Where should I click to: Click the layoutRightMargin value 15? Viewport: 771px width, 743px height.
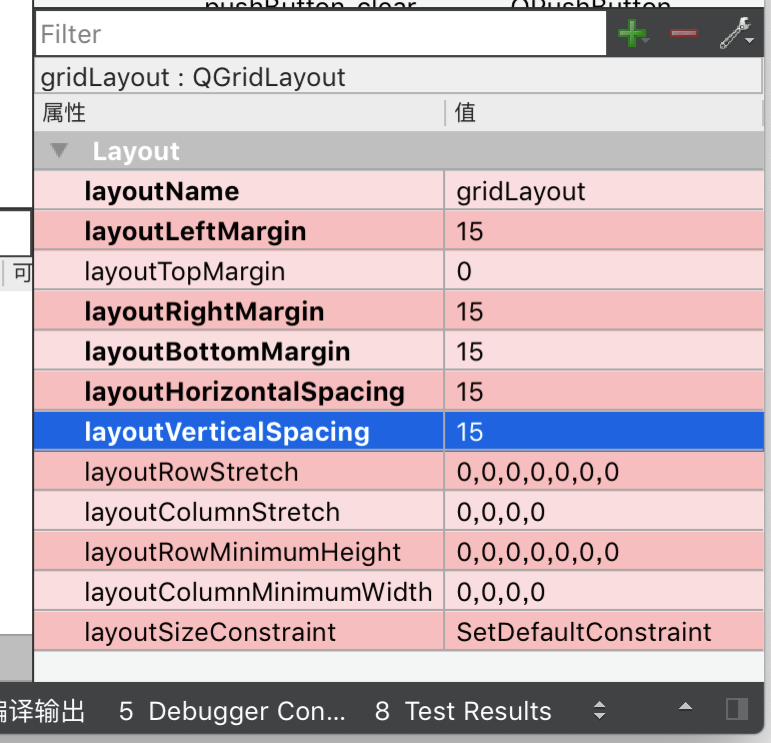(x=604, y=311)
